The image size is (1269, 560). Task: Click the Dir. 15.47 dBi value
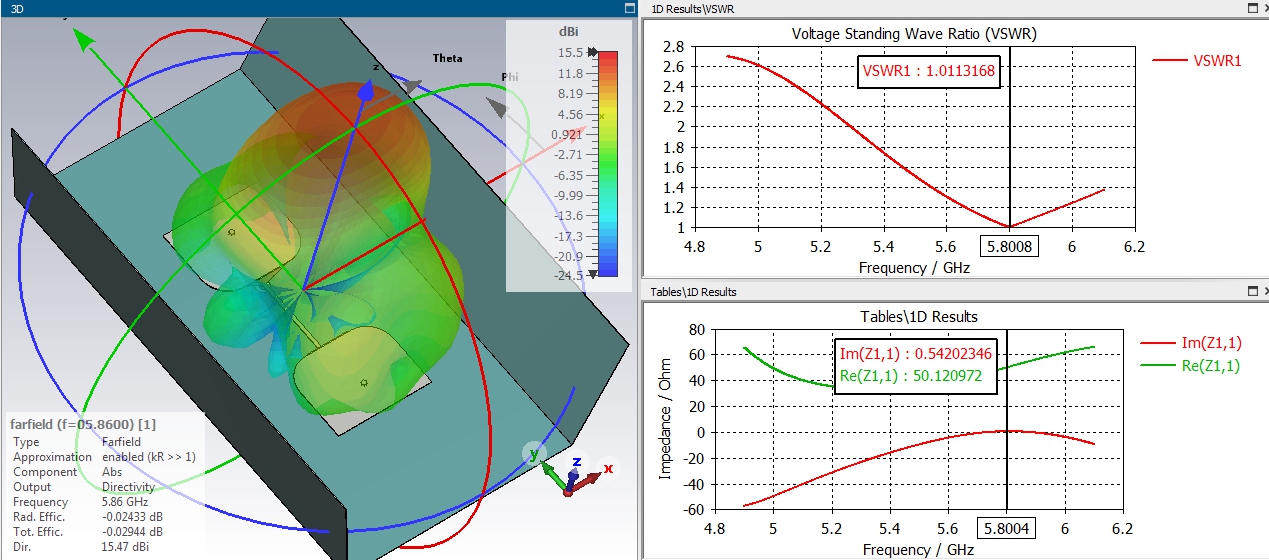[126, 547]
